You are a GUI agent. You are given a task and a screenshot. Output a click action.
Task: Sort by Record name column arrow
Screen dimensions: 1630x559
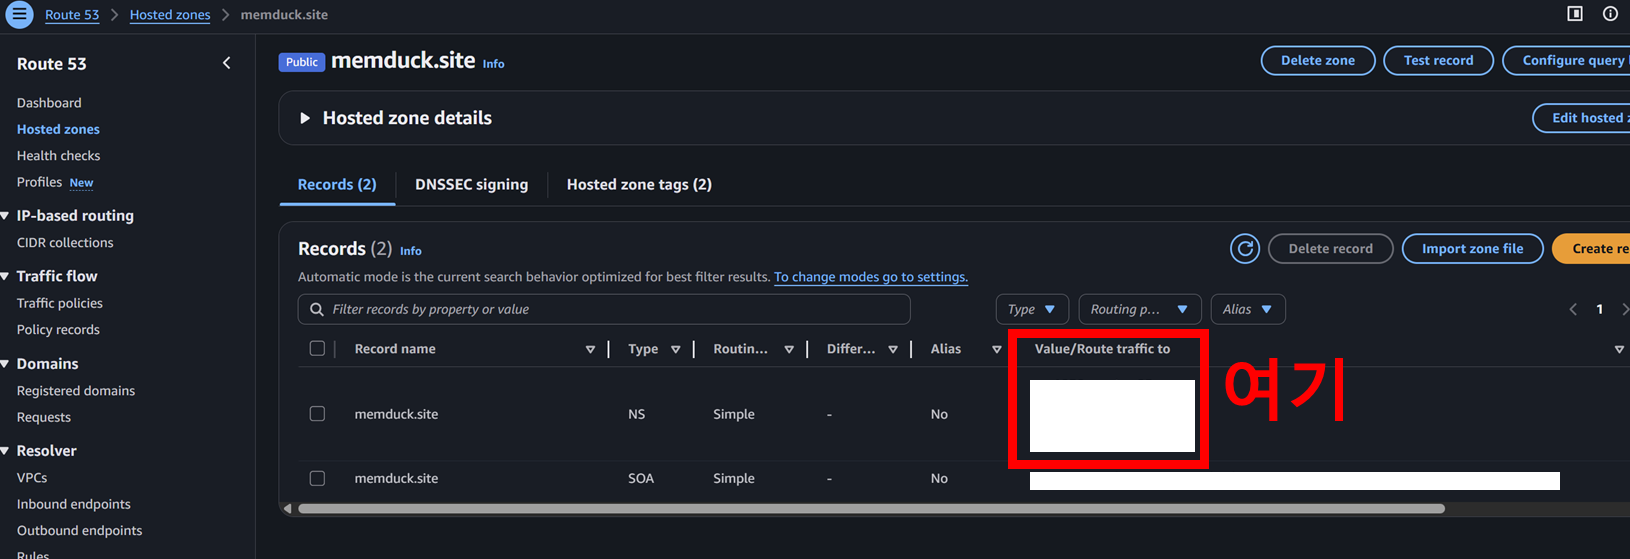pos(590,349)
